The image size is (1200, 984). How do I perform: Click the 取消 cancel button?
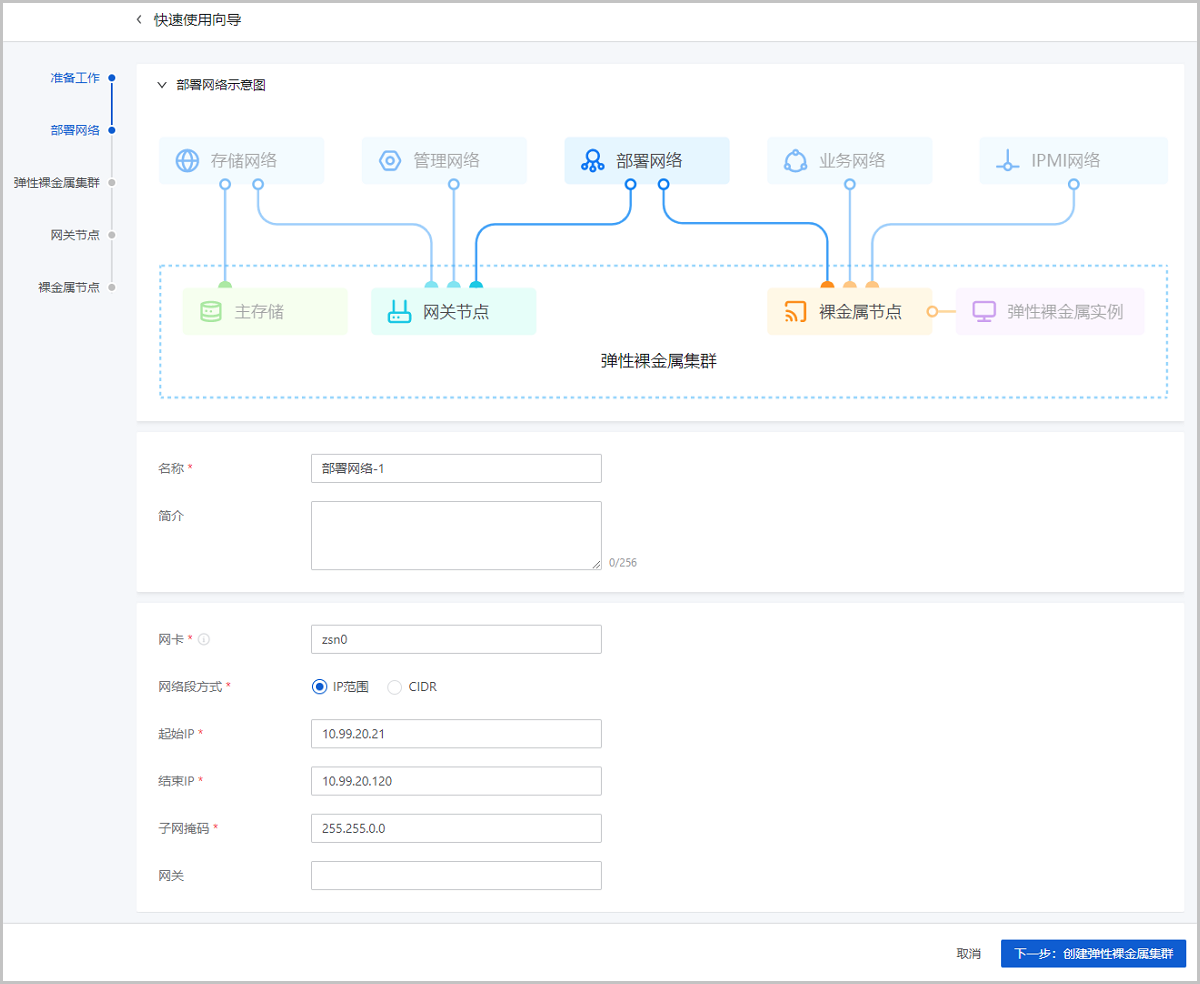click(x=968, y=953)
